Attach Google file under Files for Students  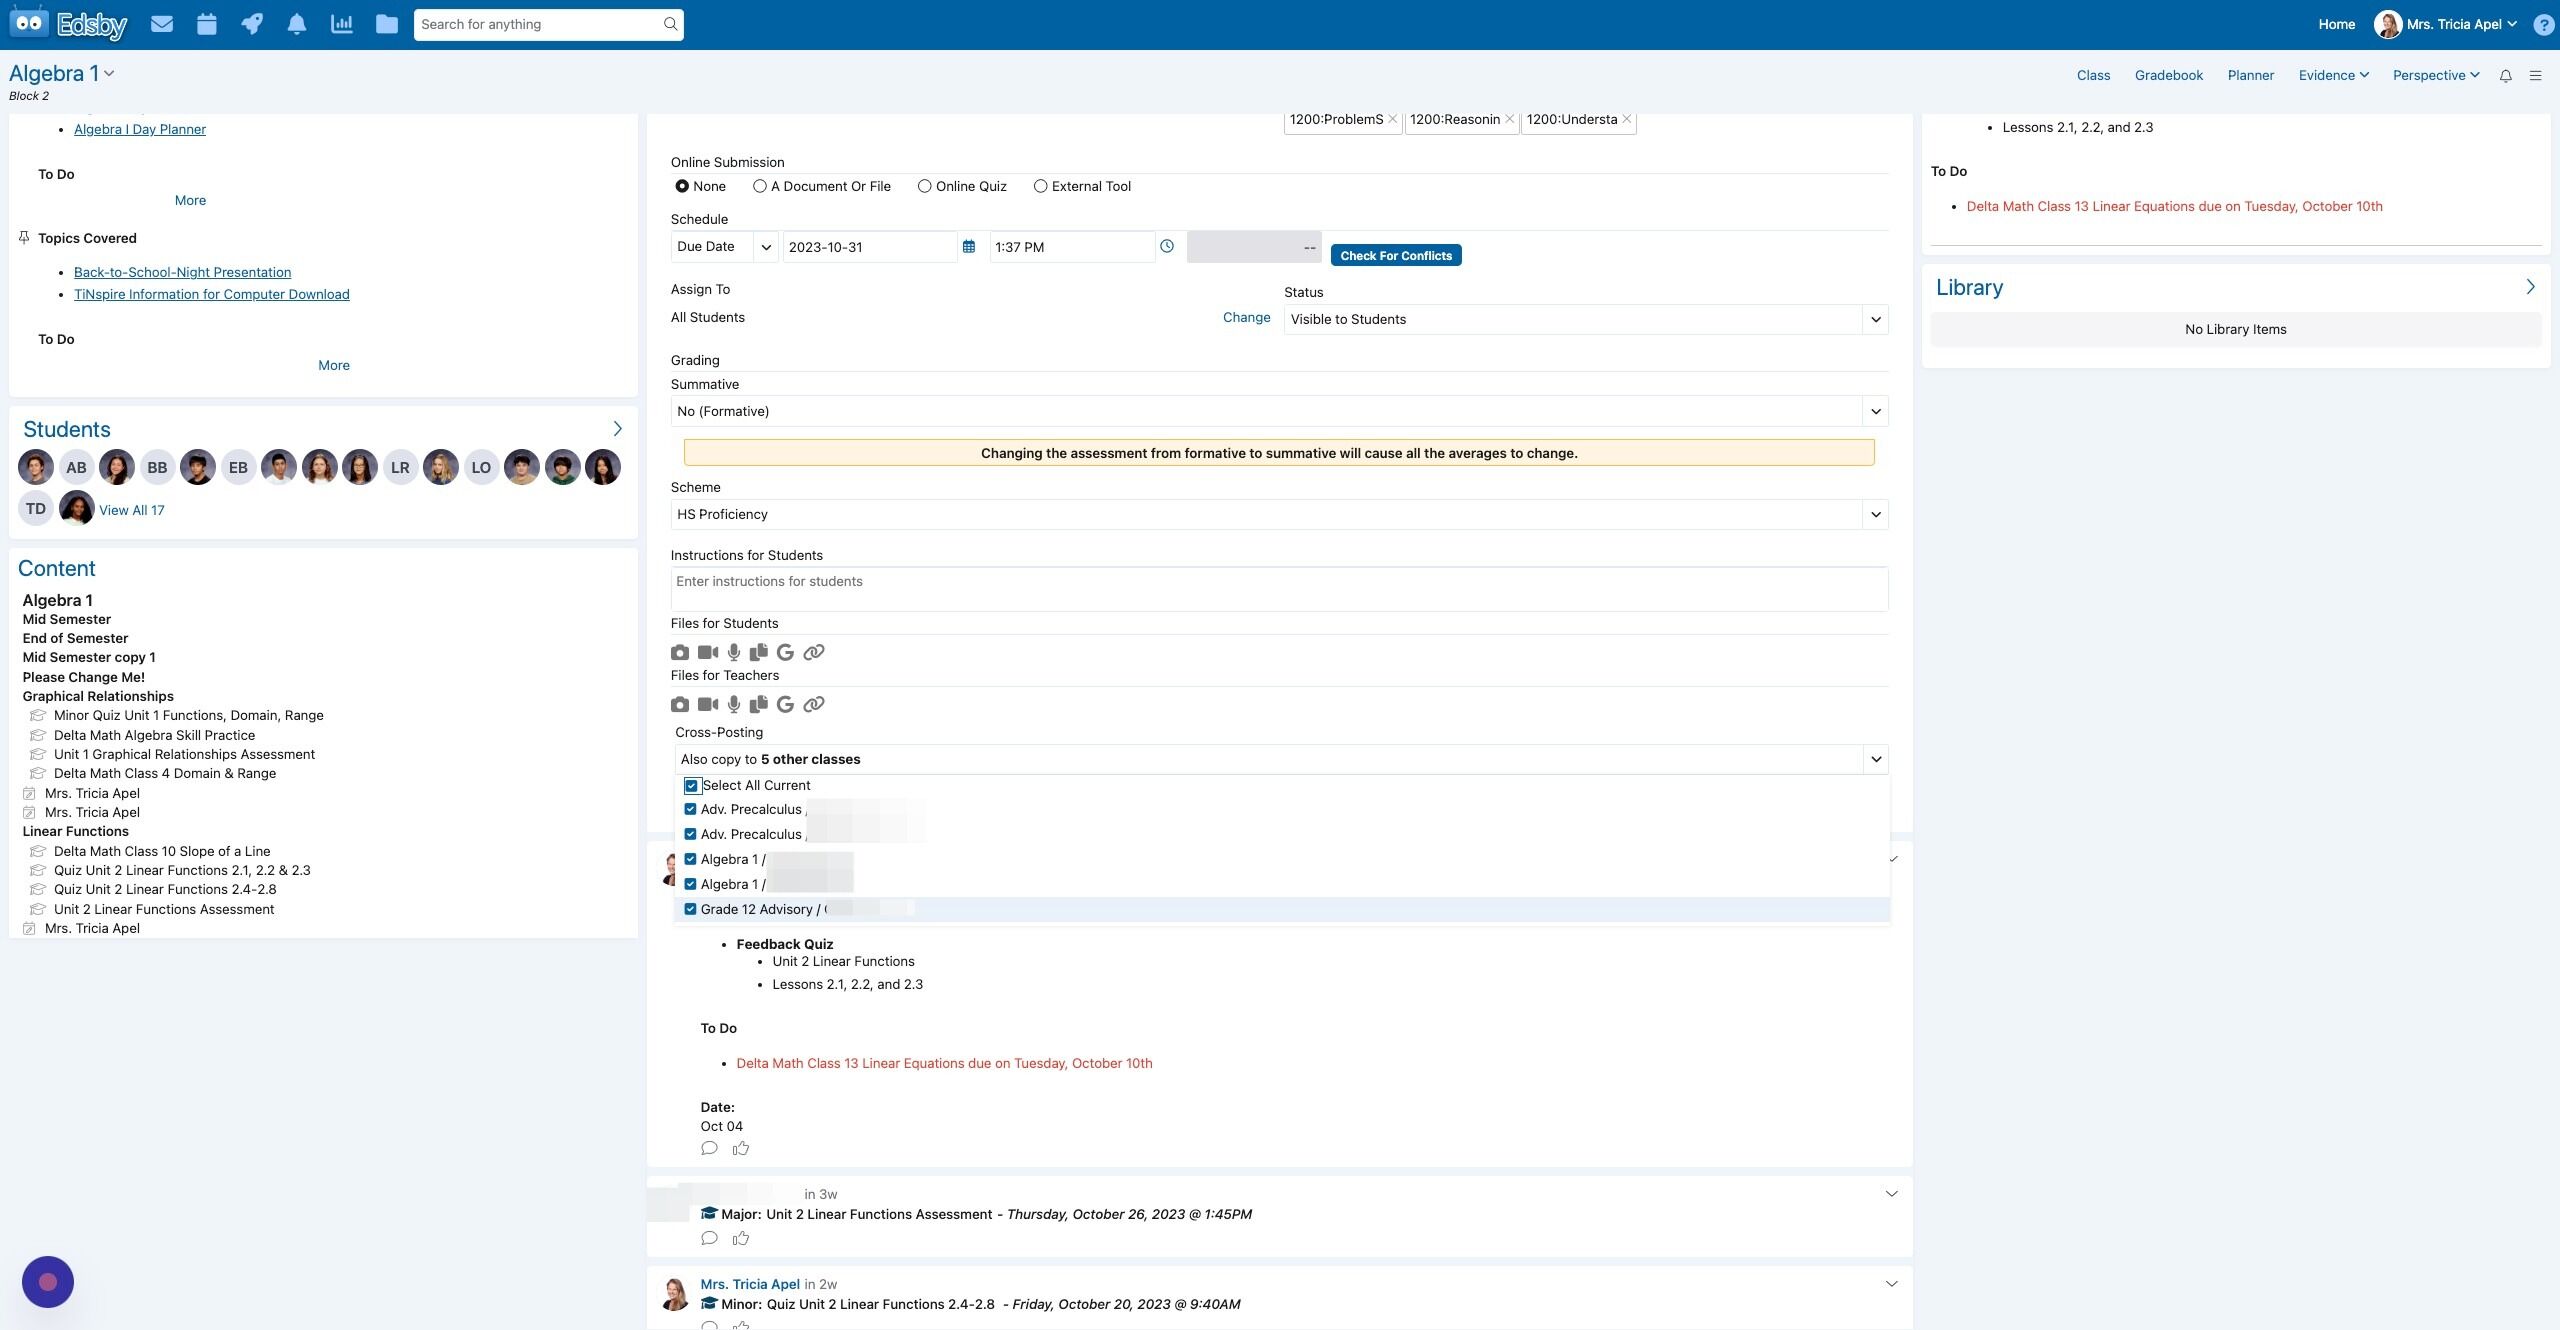click(x=786, y=652)
